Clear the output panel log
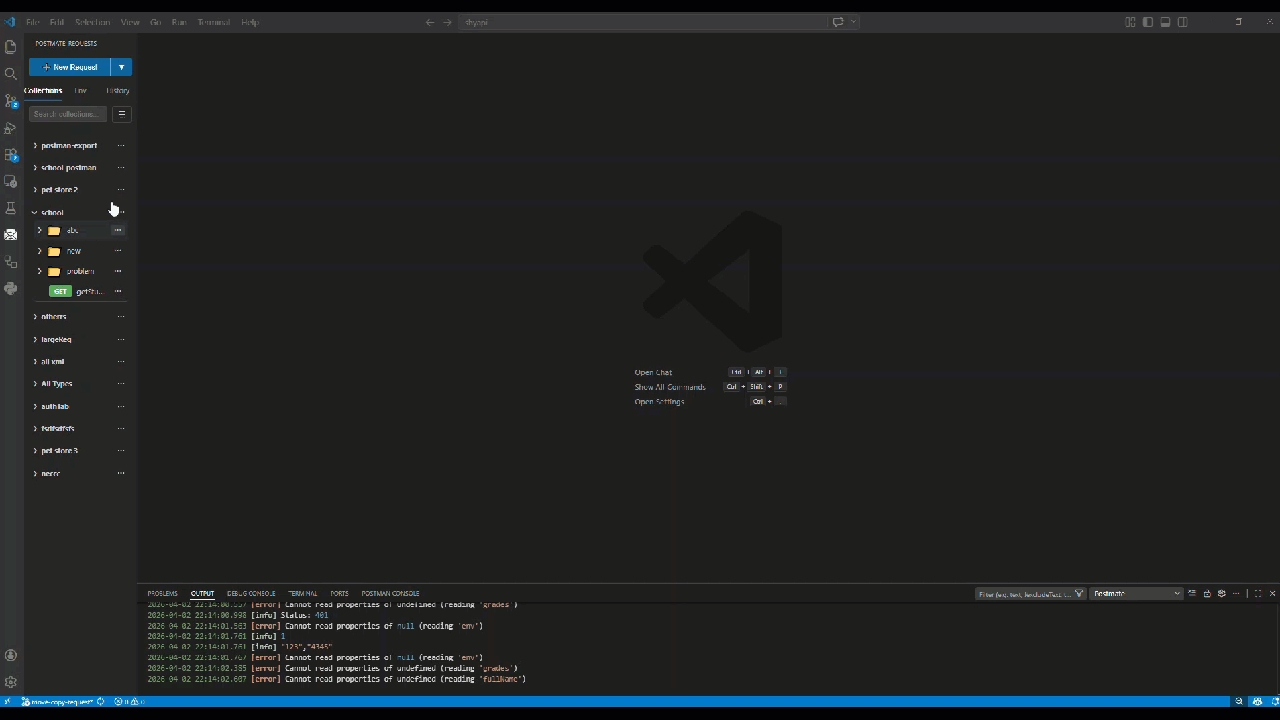1280x720 pixels. [1192, 594]
